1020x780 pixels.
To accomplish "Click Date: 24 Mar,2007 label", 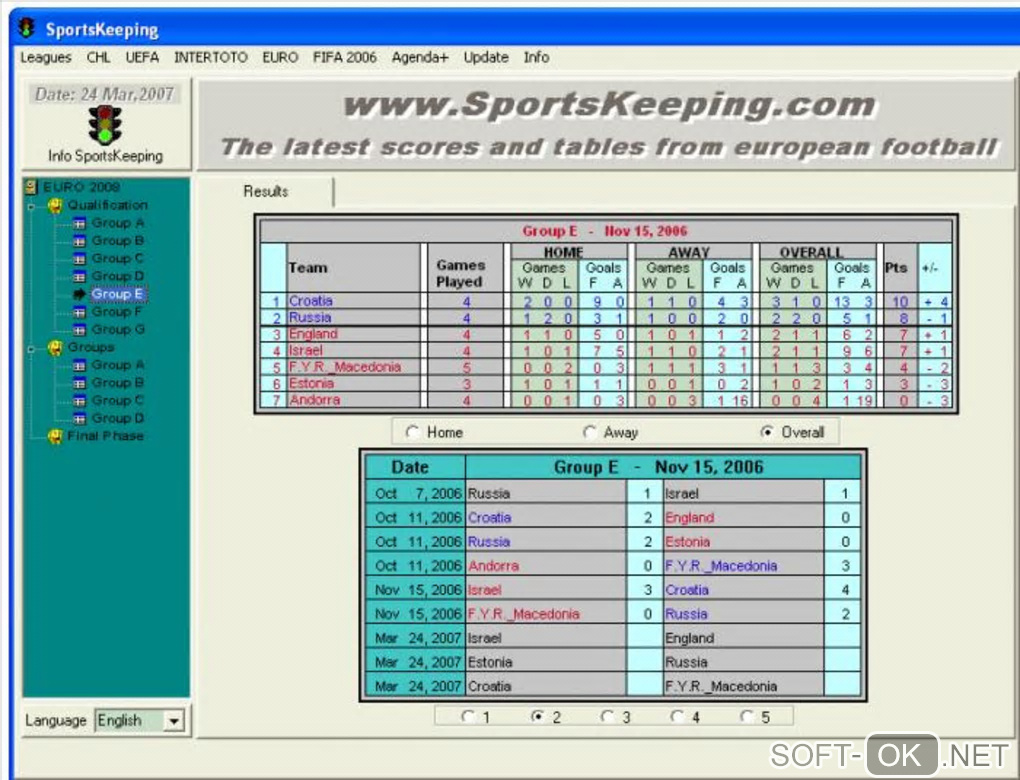I will pyautogui.click(x=104, y=94).
